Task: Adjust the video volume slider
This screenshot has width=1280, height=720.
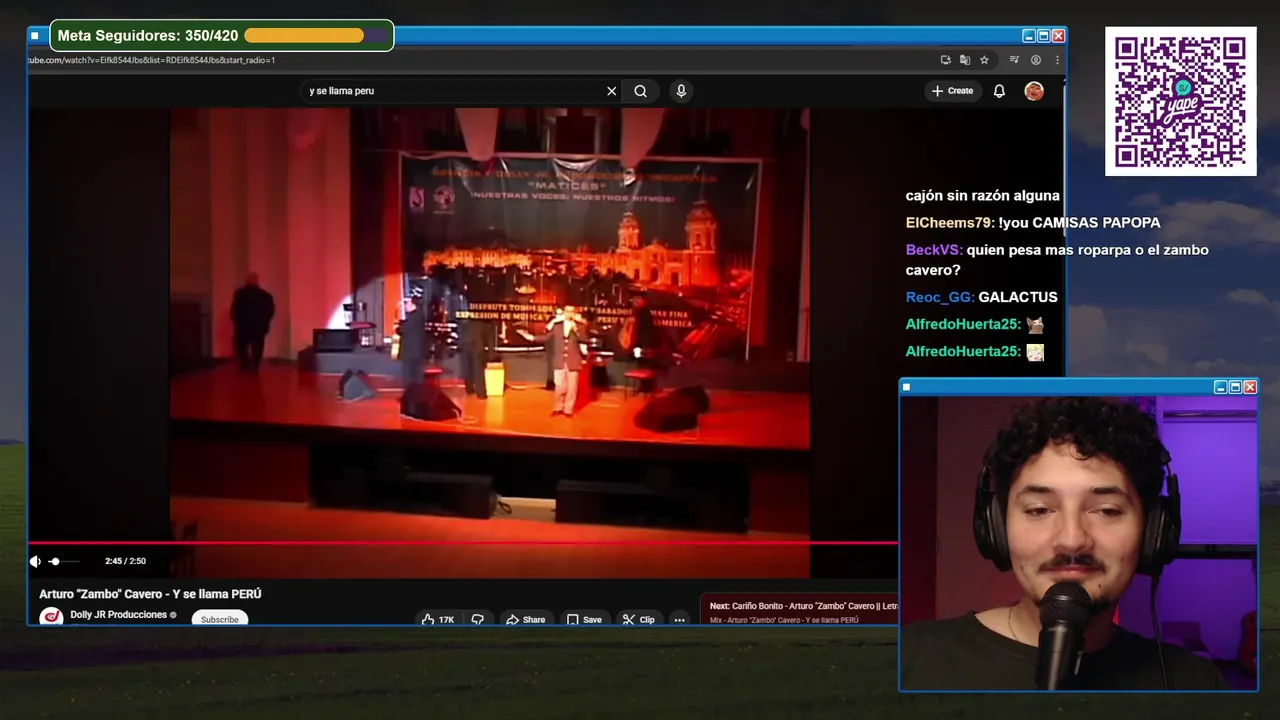Action: [x=62, y=561]
